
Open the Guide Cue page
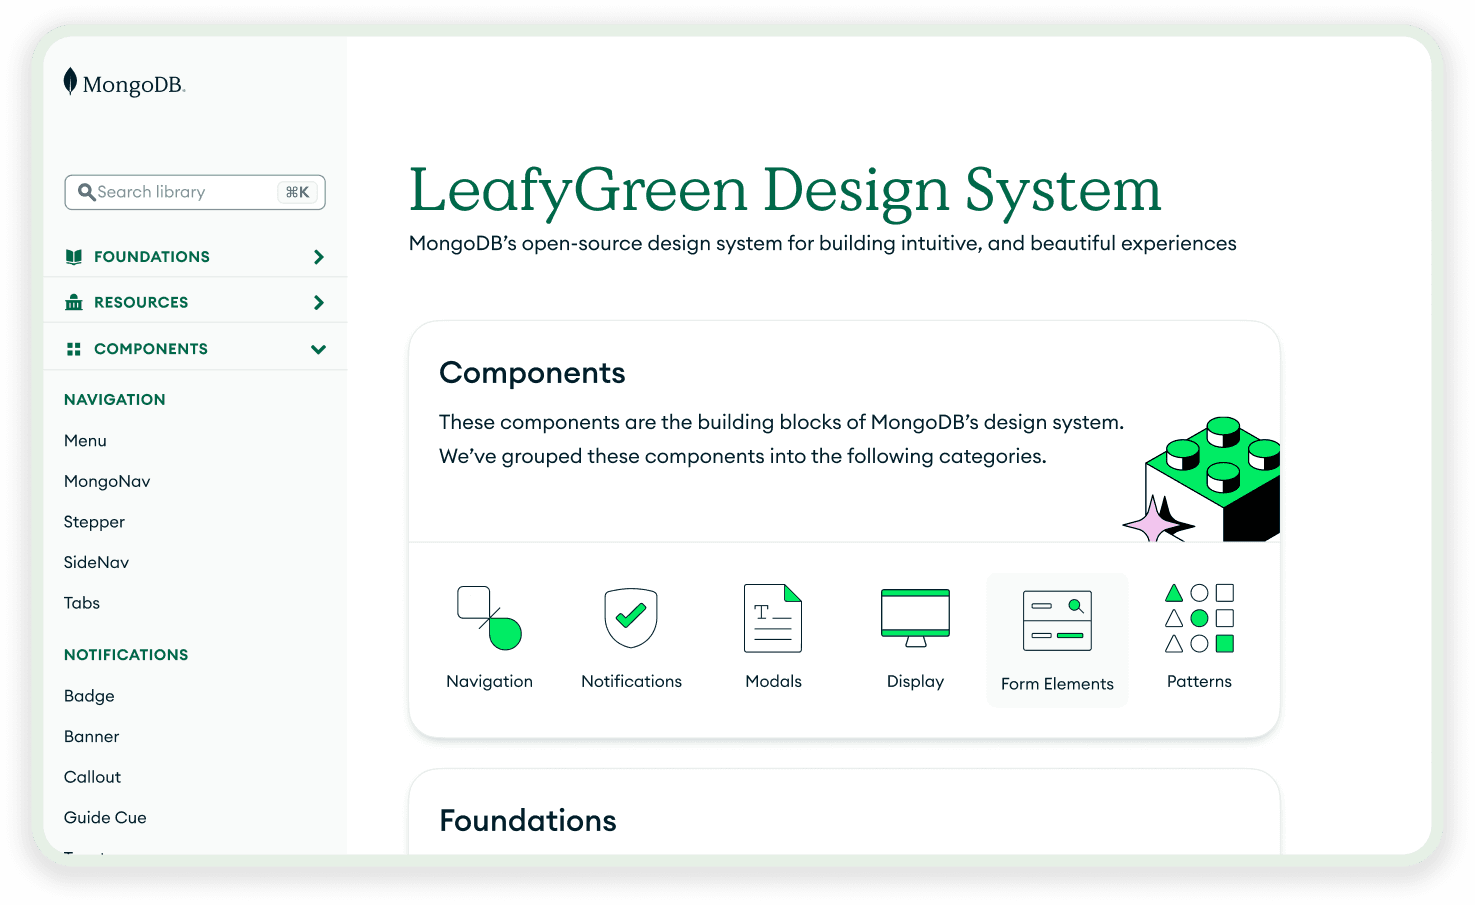point(105,817)
